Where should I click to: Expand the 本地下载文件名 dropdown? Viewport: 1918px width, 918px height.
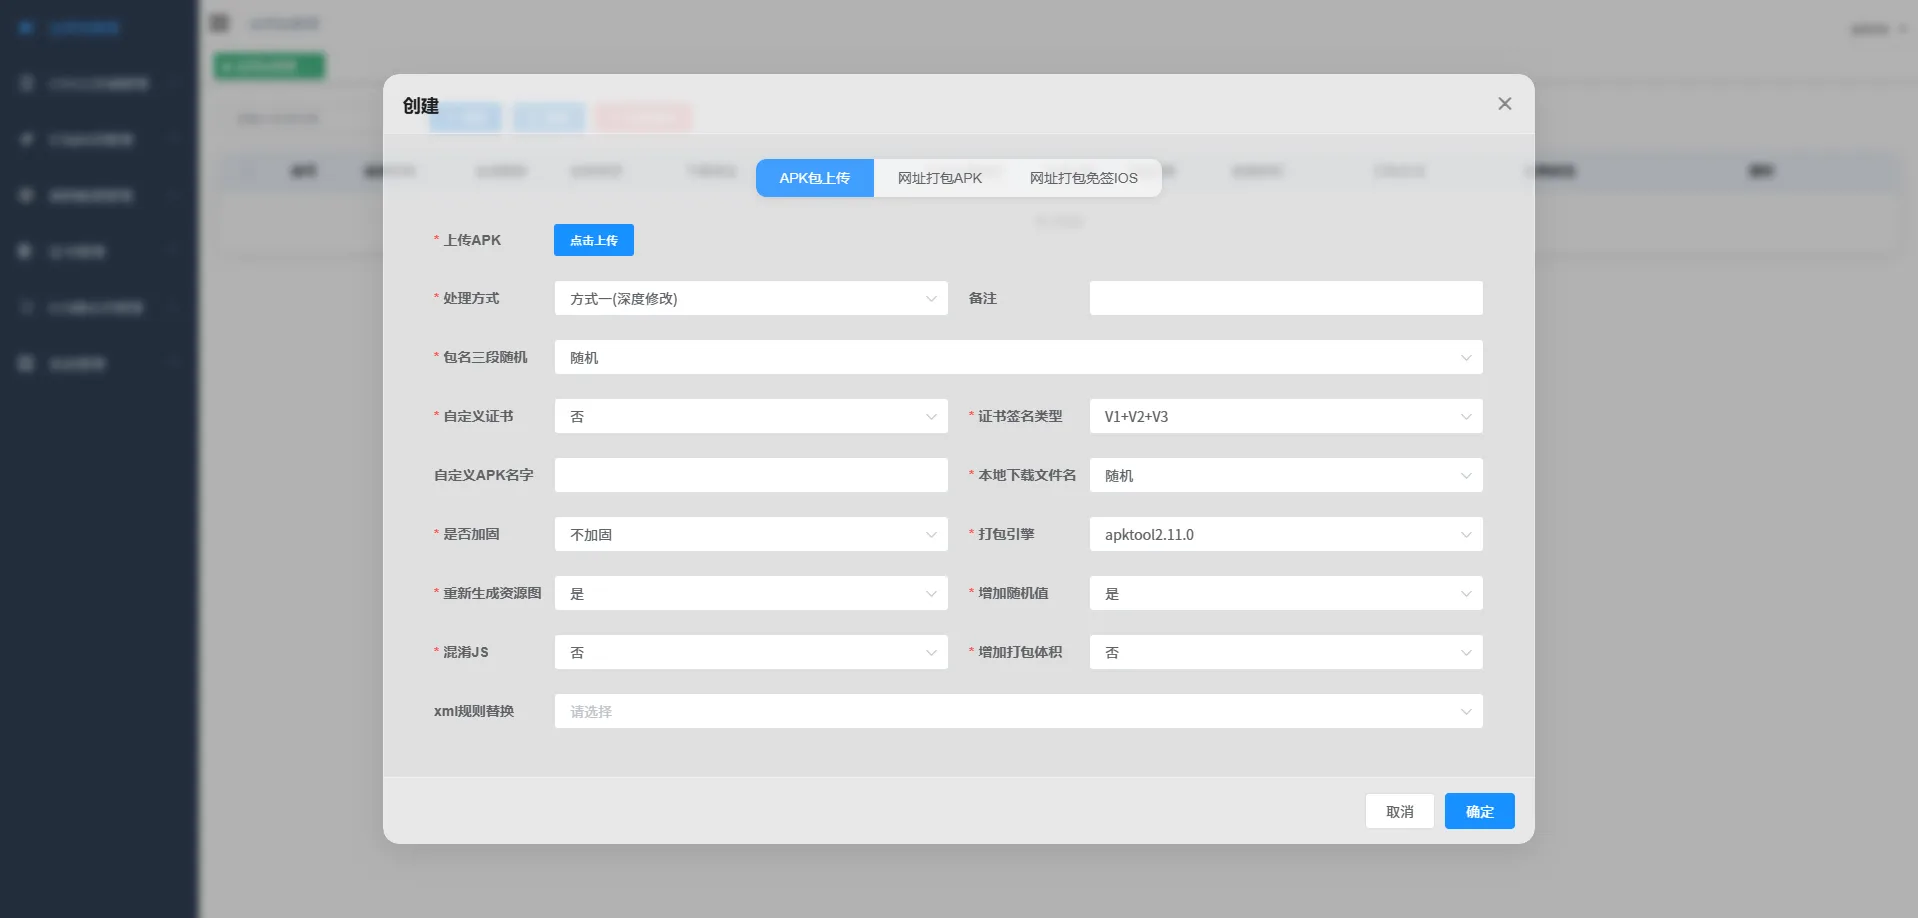pyautogui.click(x=1285, y=475)
